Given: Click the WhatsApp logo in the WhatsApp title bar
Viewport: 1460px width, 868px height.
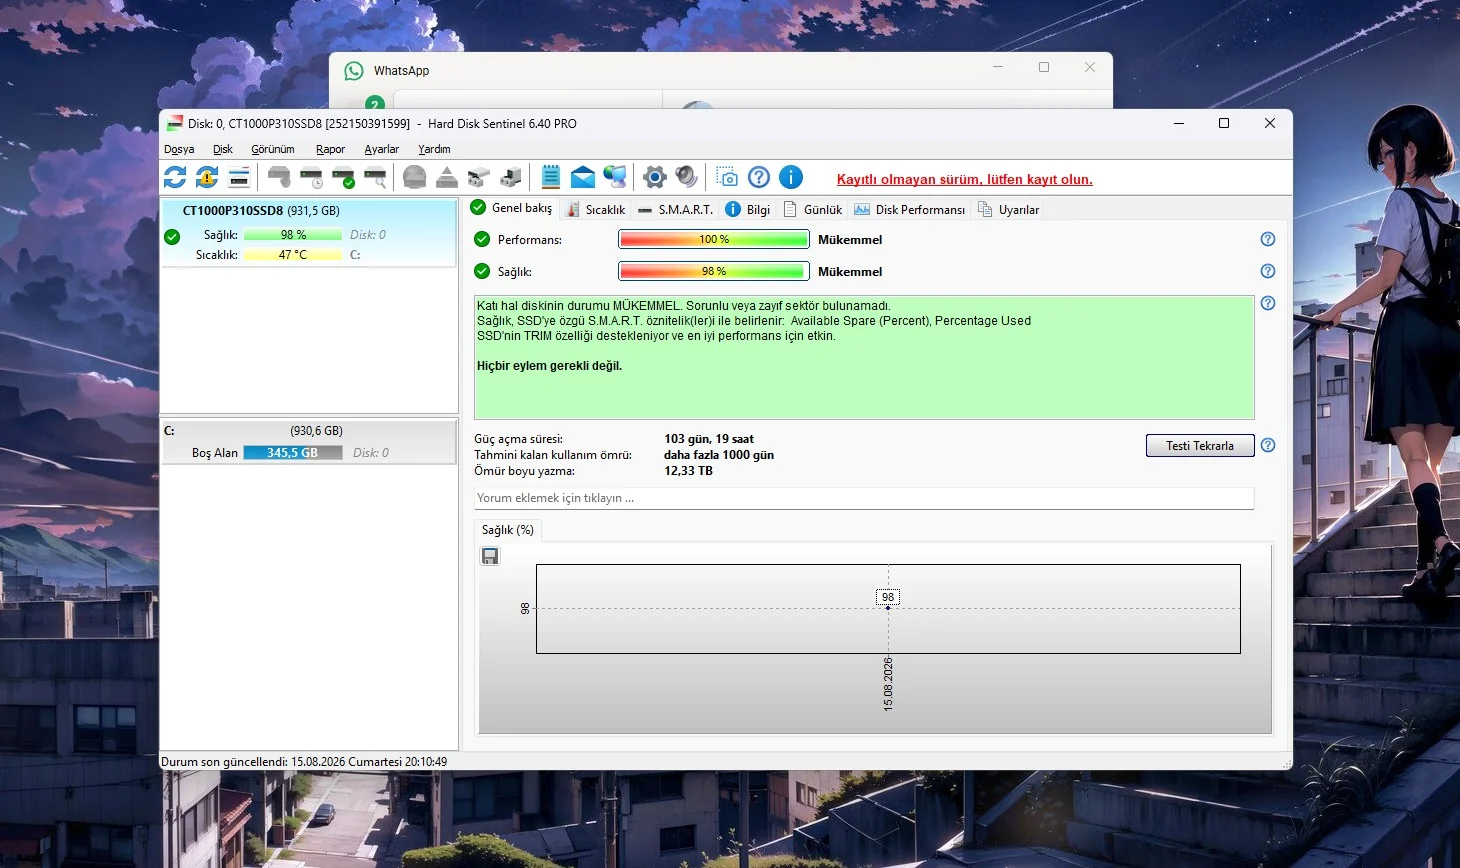Looking at the screenshot, I should point(354,71).
